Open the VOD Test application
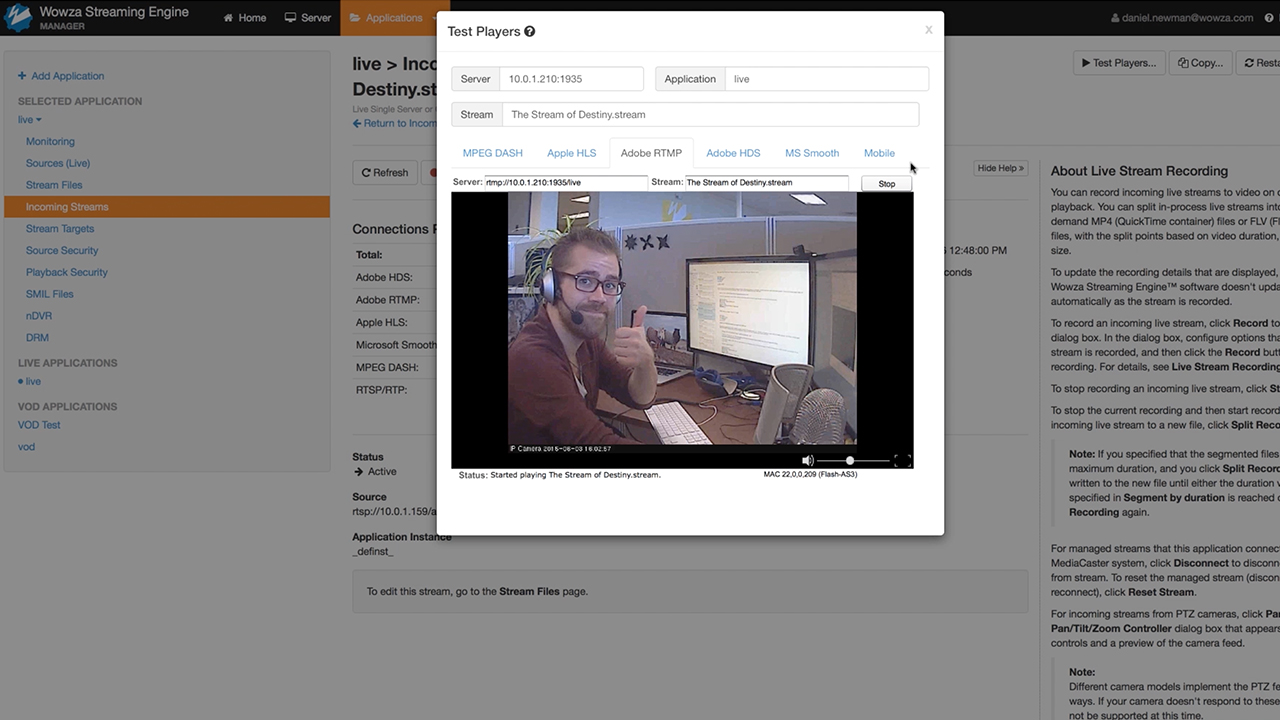 pyautogui.click(x=39, y=425)
